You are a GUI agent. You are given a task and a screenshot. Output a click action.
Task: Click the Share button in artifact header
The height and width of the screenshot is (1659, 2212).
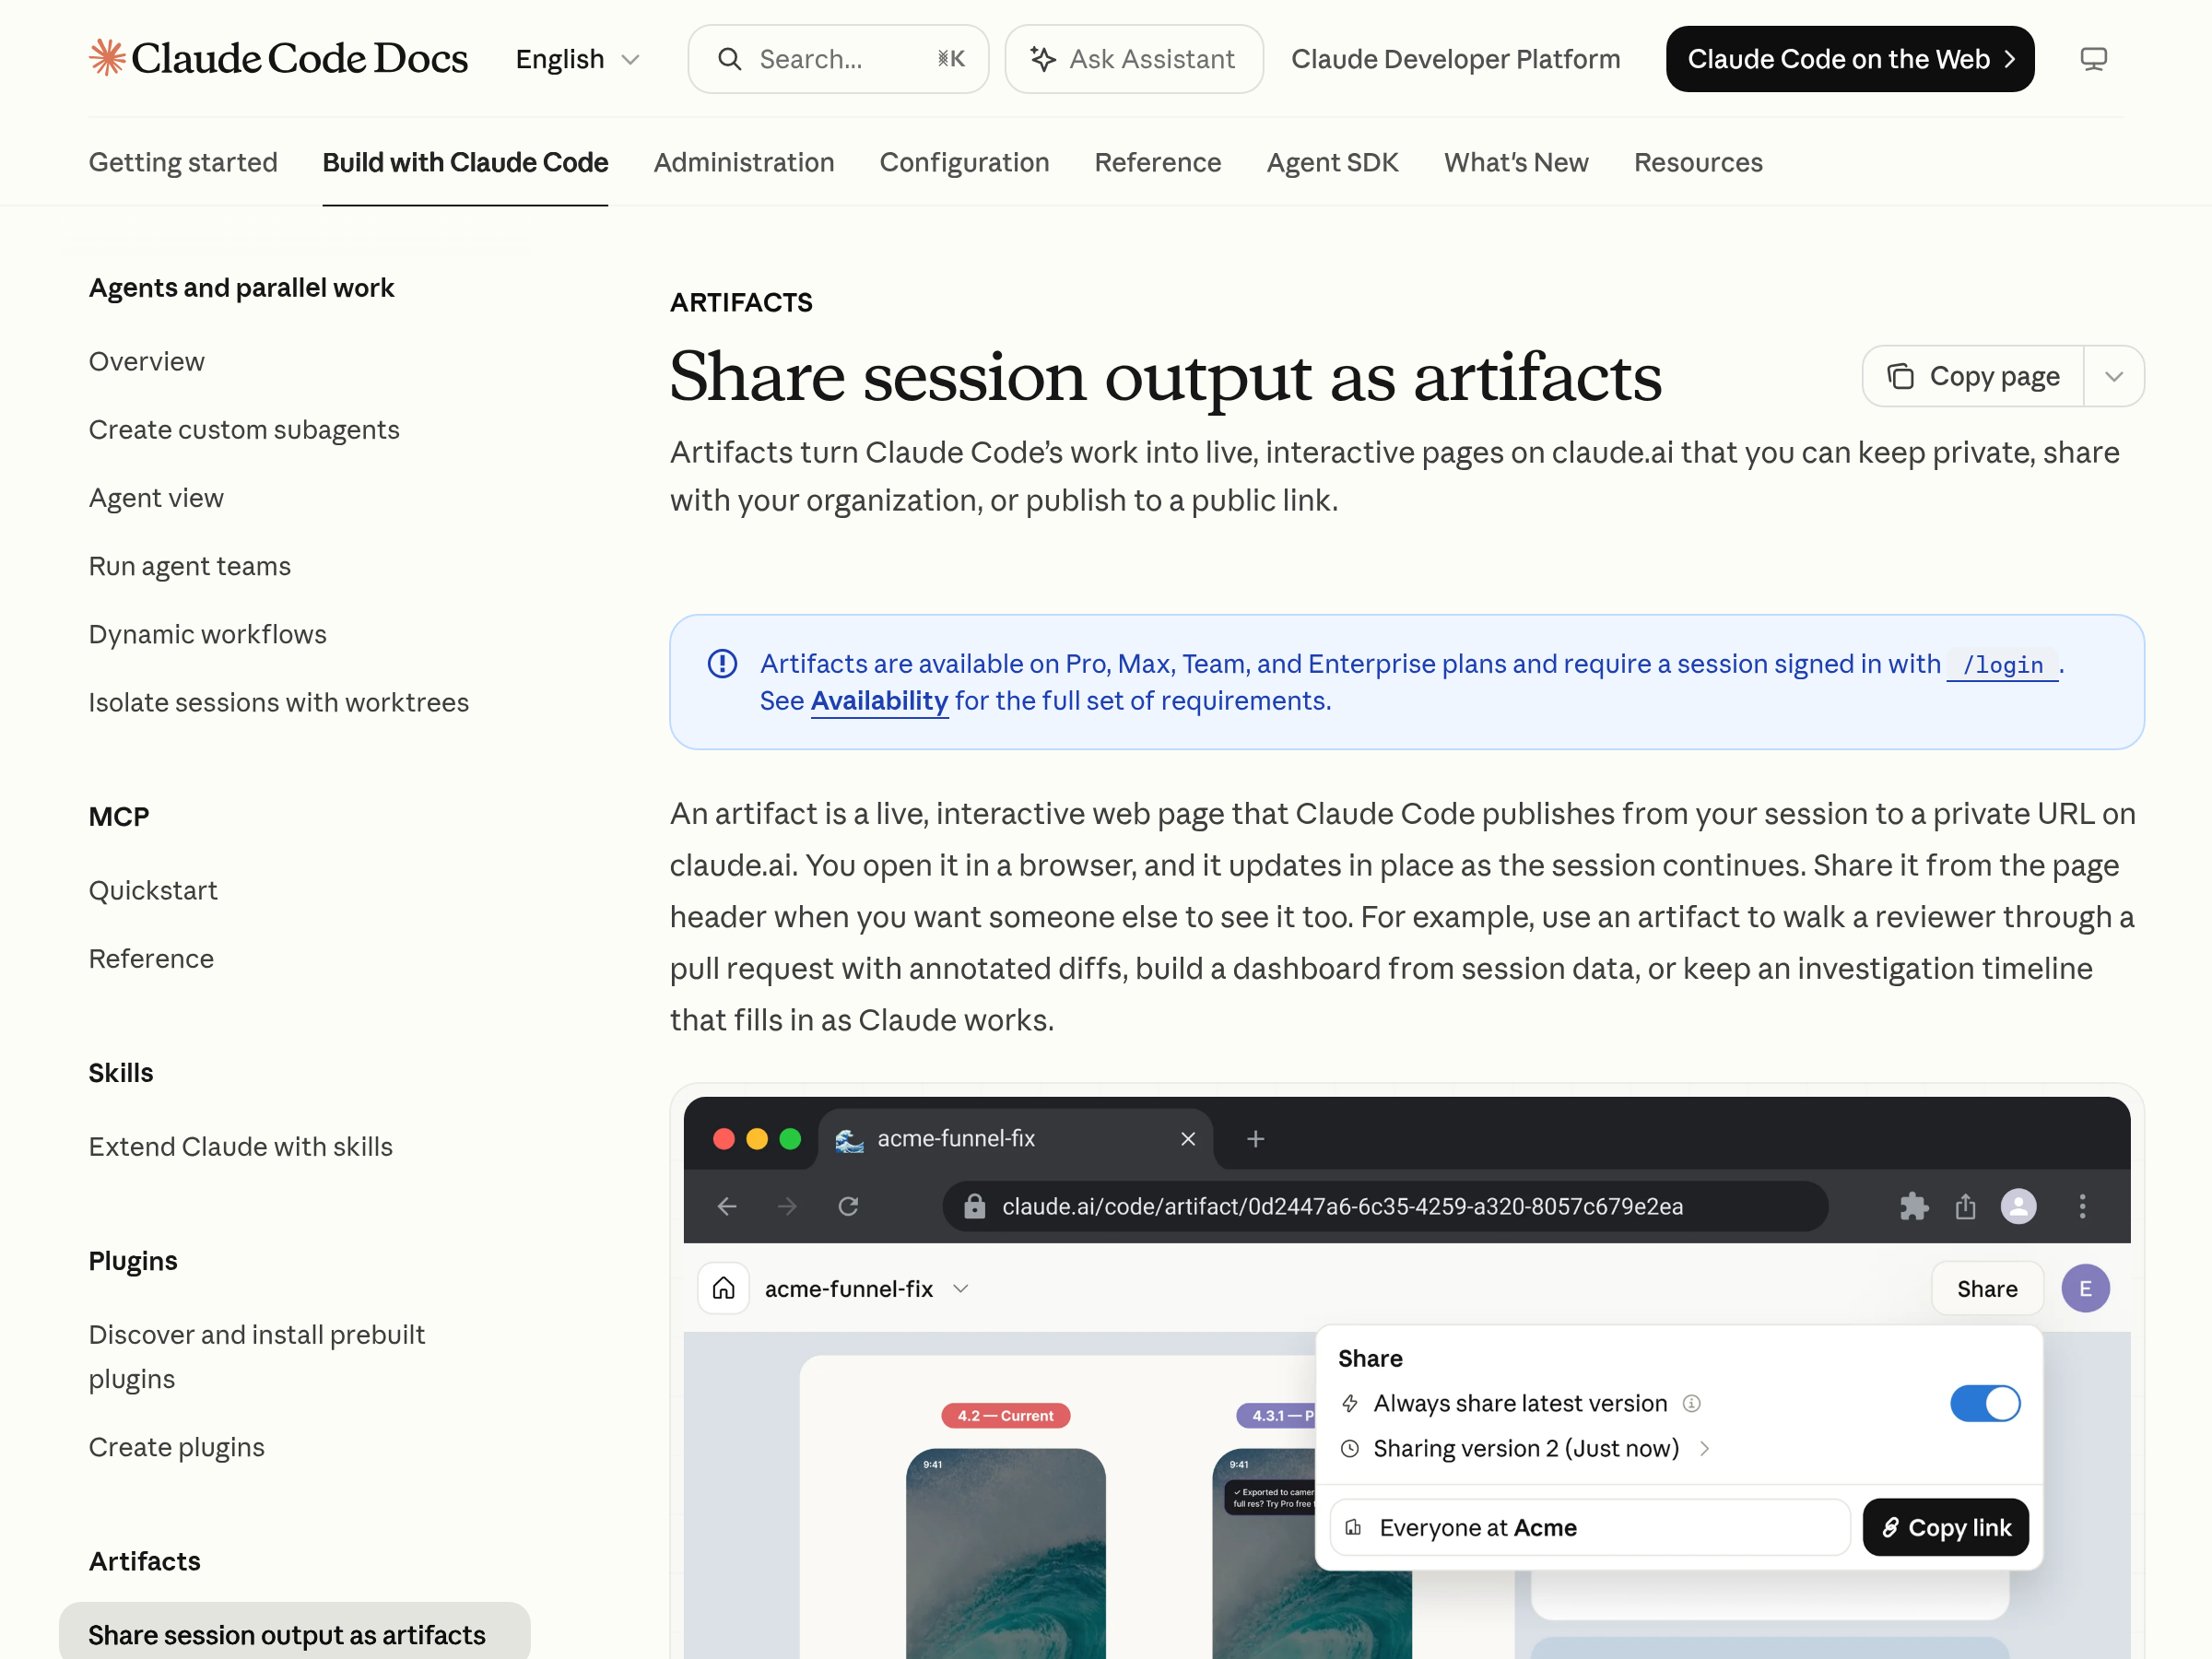(x=1987, y=1289)
